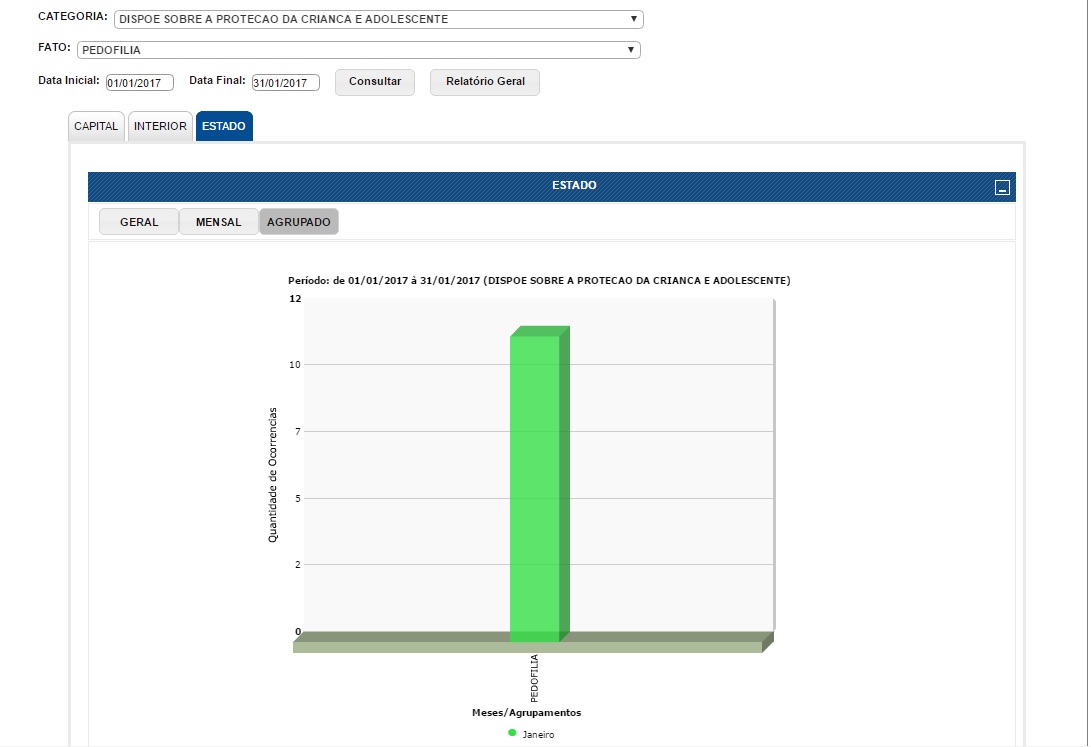This screenshot has height=747, width=1091.
Task: Select the AGRUPADO chart view
Action: pyautogui.click(x=298, y=222)
